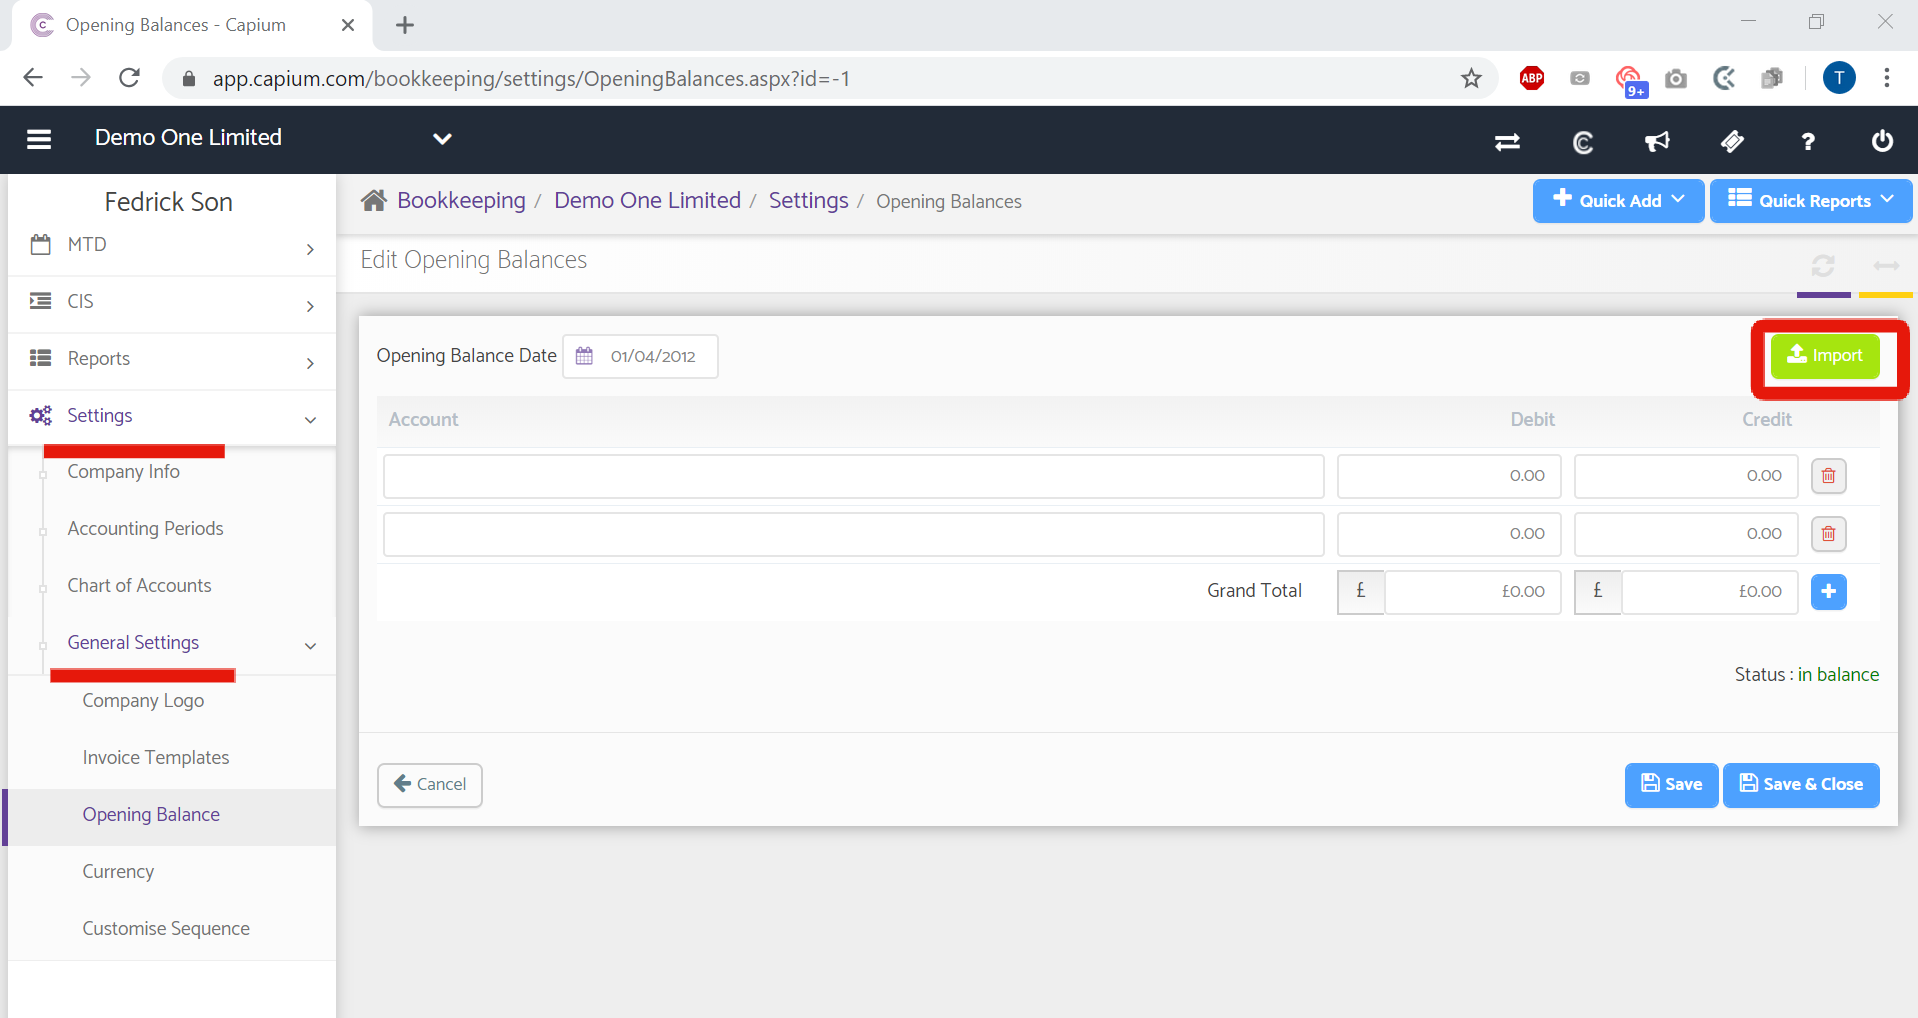Screen dimensions: 1918x1018
Task: Reload the page with the browser refresh button
Action: [129, 78]
